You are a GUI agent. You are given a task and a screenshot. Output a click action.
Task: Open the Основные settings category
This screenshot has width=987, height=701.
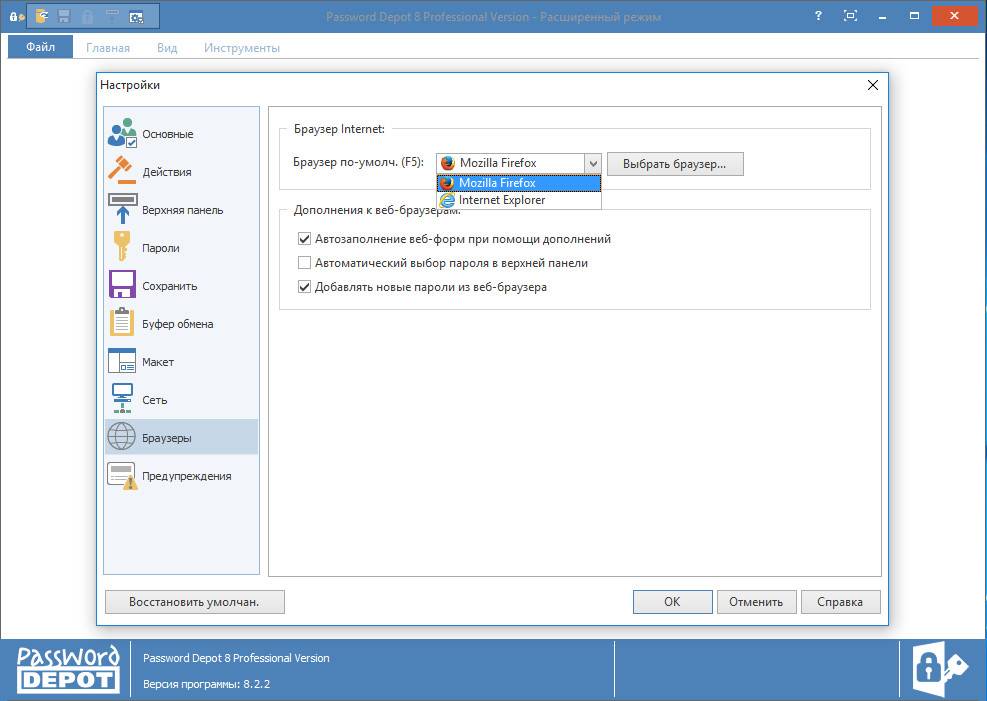[181, 134]
